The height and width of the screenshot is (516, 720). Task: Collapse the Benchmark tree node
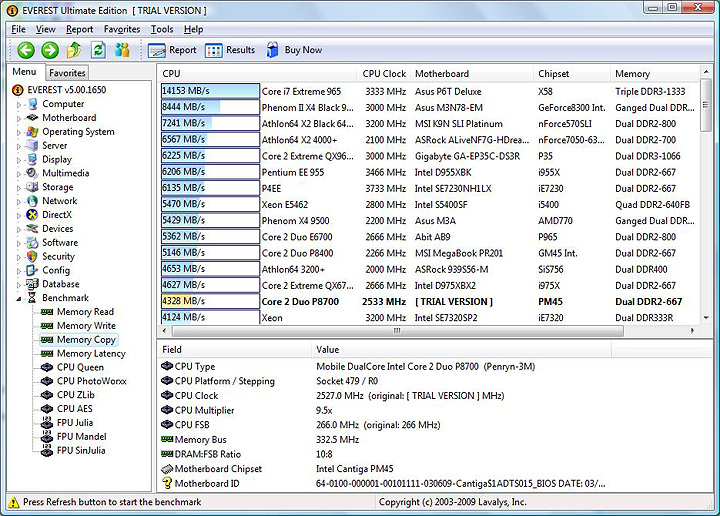(x=19, y=298)
